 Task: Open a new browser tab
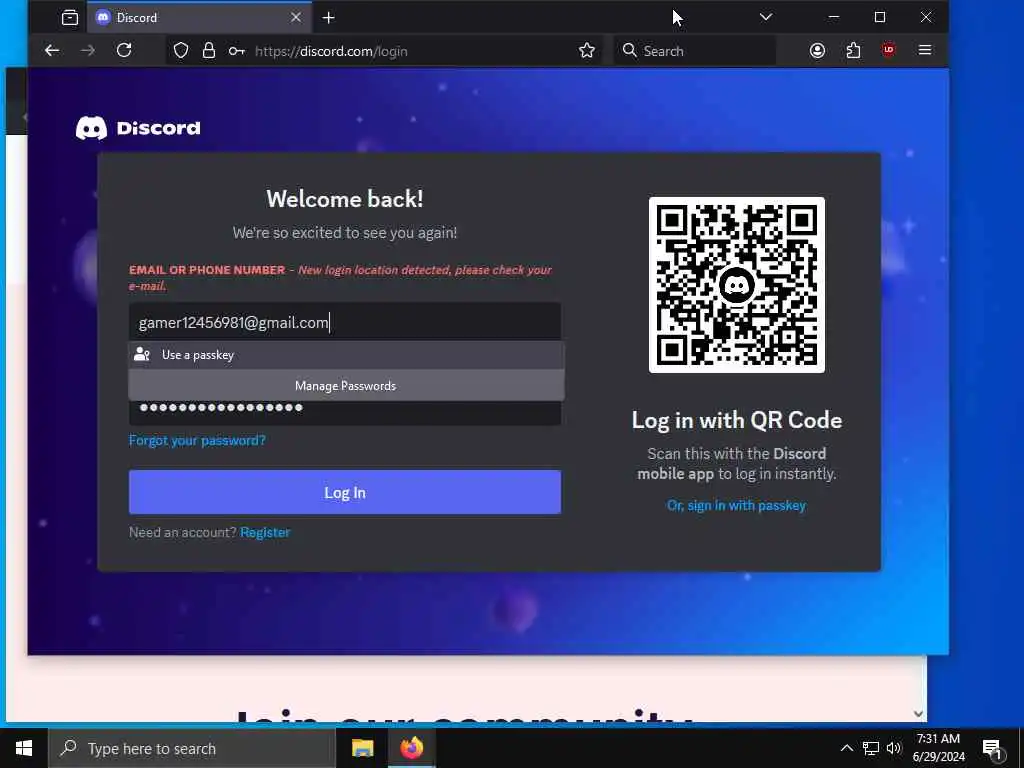(328, 18)
